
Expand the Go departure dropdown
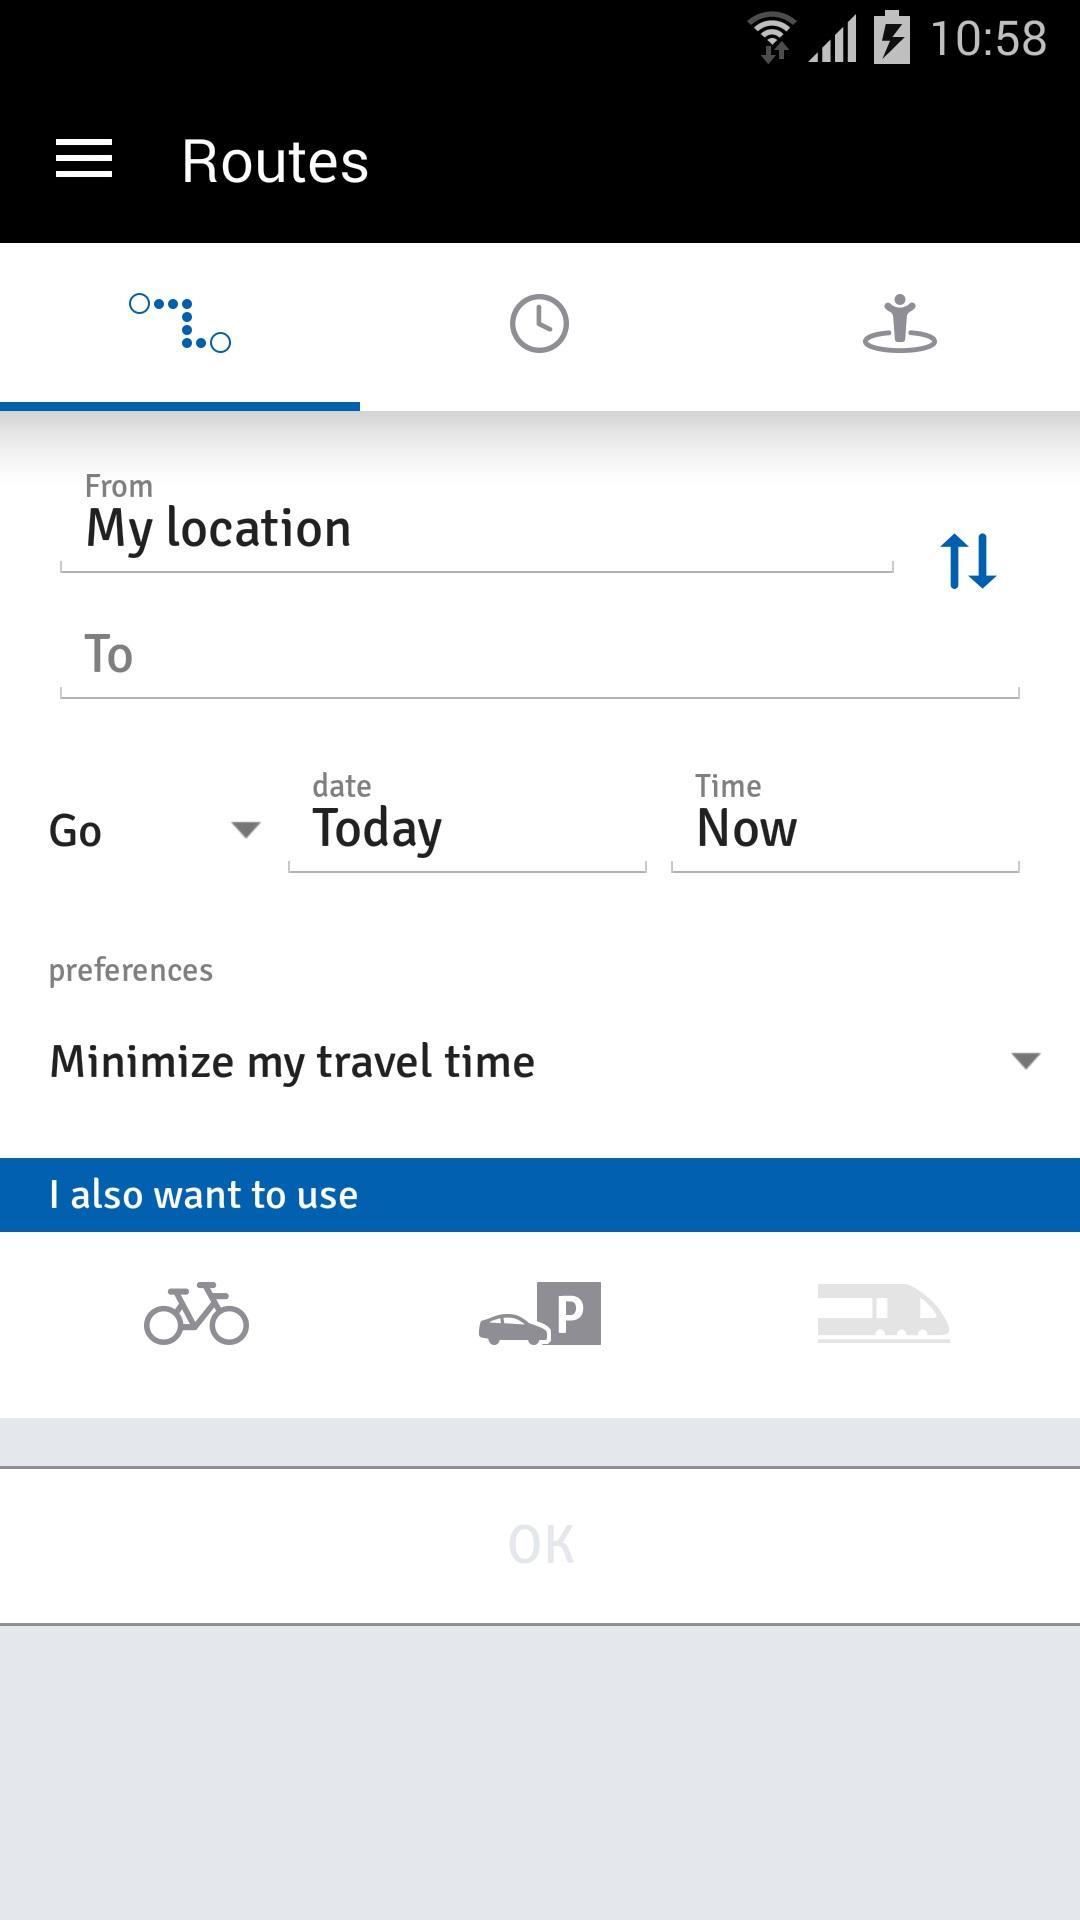point(155,830)
